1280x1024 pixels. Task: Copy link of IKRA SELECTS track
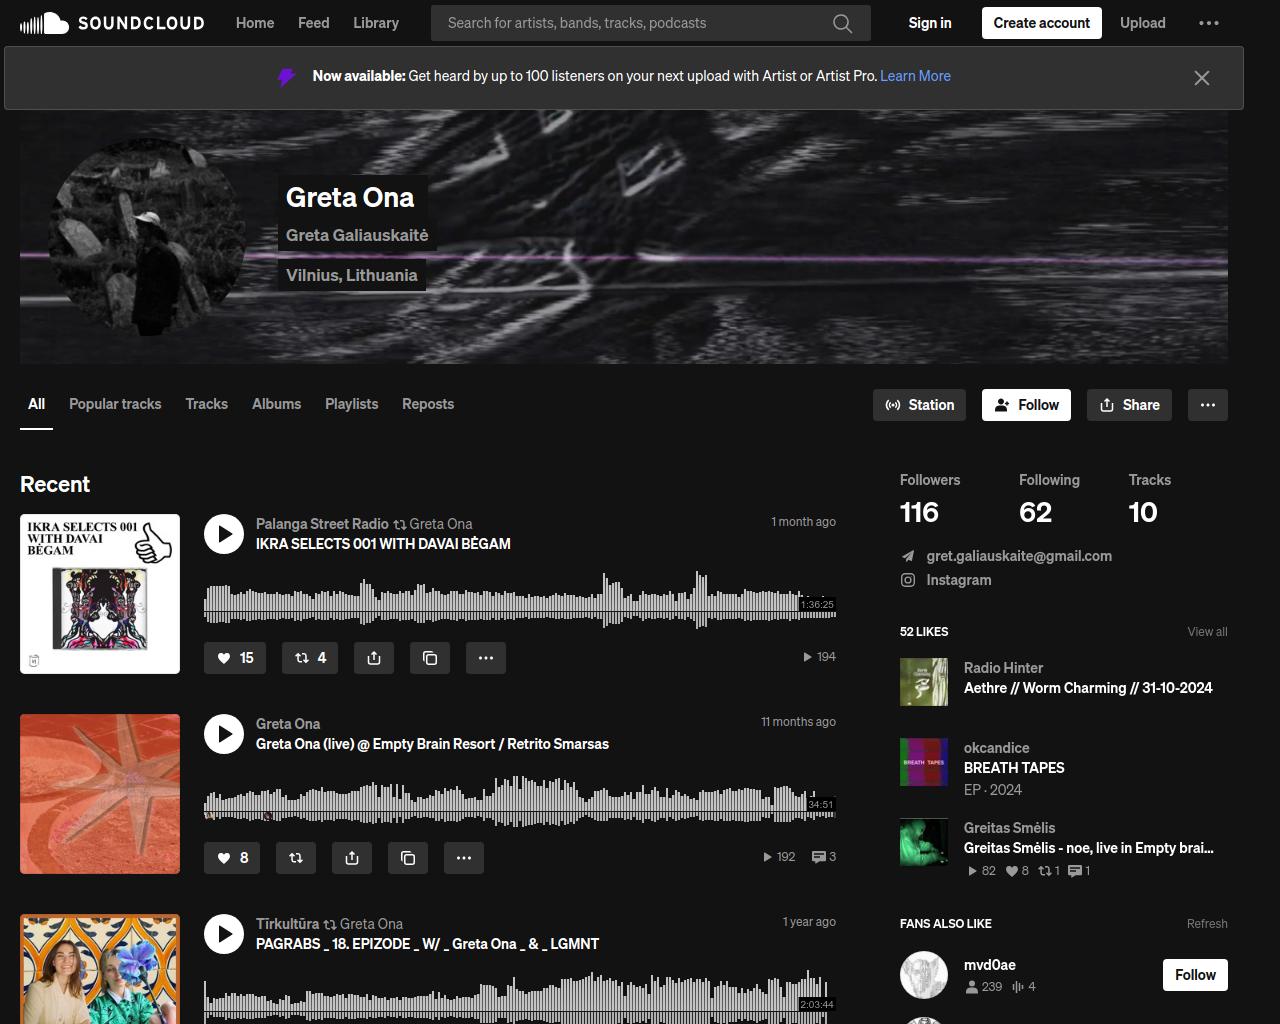[430, 658]
